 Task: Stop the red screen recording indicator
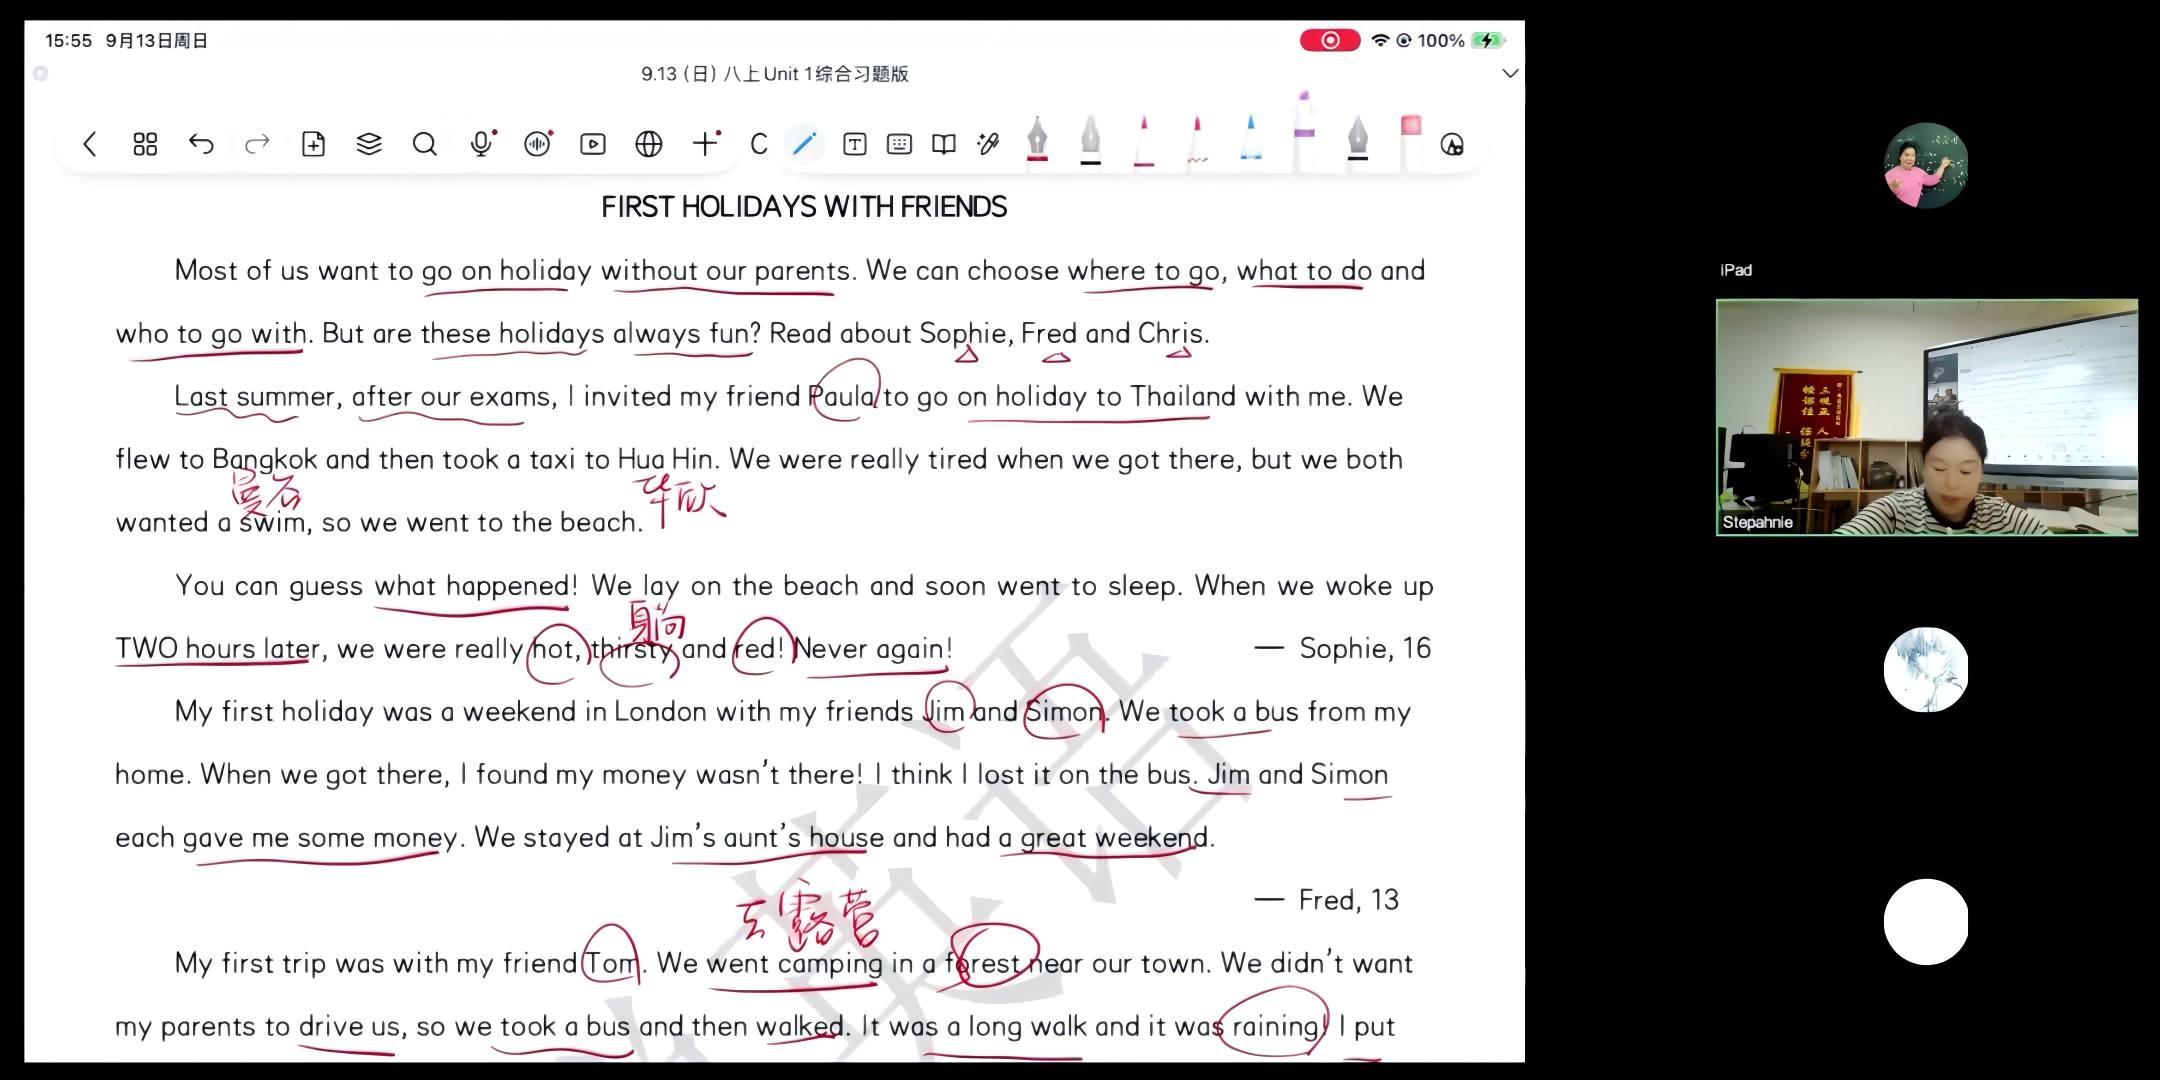click(x=1330, y=40)
